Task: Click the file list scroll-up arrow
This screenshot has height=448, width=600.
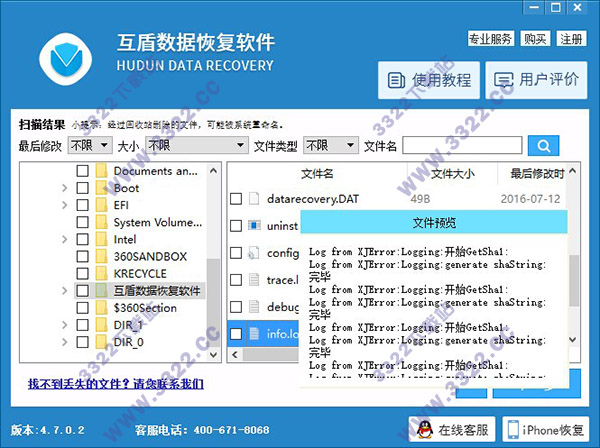Action: coord(572,171)
